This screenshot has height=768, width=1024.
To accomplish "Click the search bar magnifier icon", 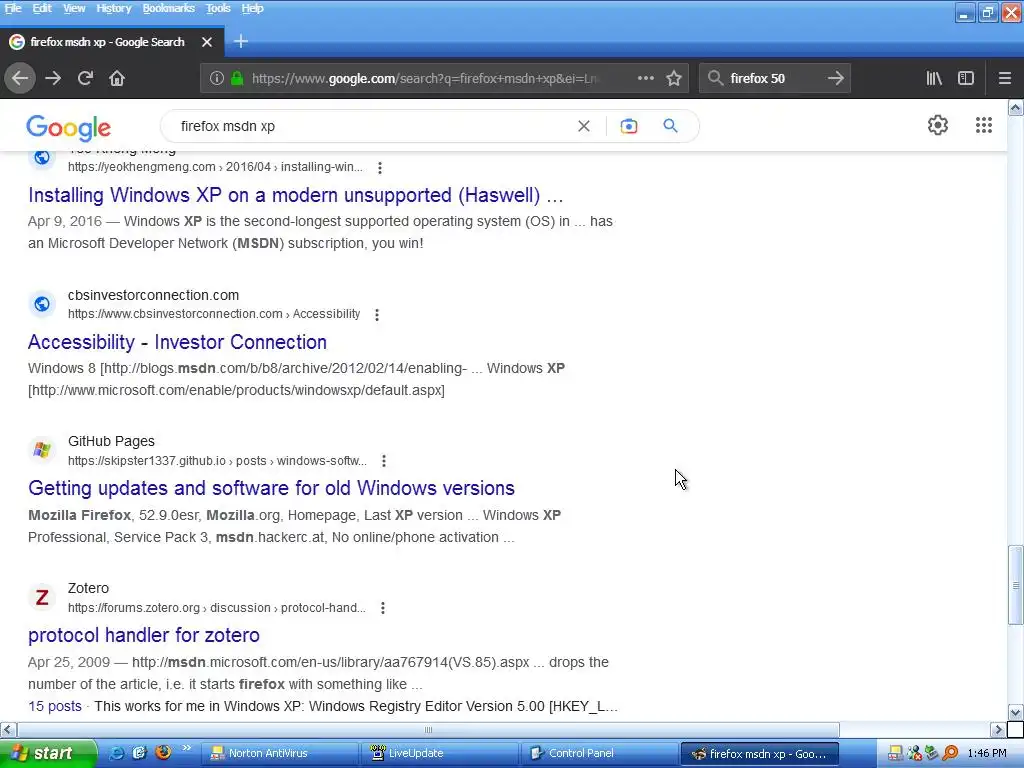I will tap(715, 78).
